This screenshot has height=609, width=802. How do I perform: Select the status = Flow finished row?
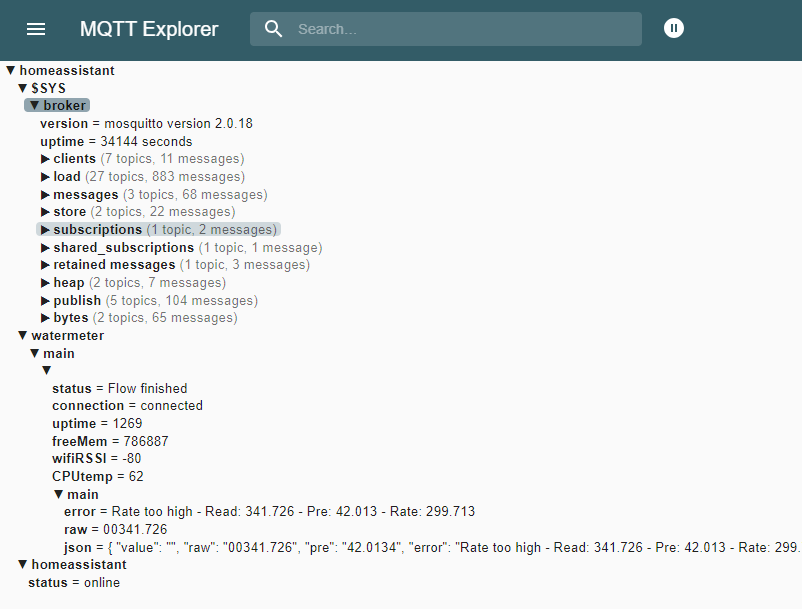pos(120,389)
